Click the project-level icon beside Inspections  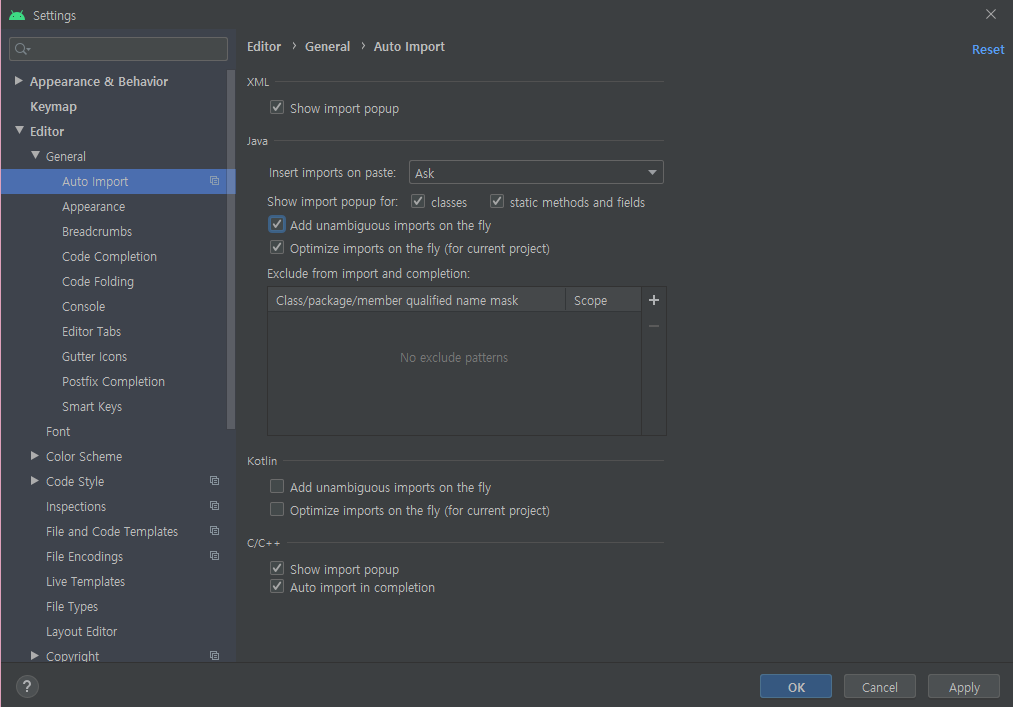pos(214,506)
